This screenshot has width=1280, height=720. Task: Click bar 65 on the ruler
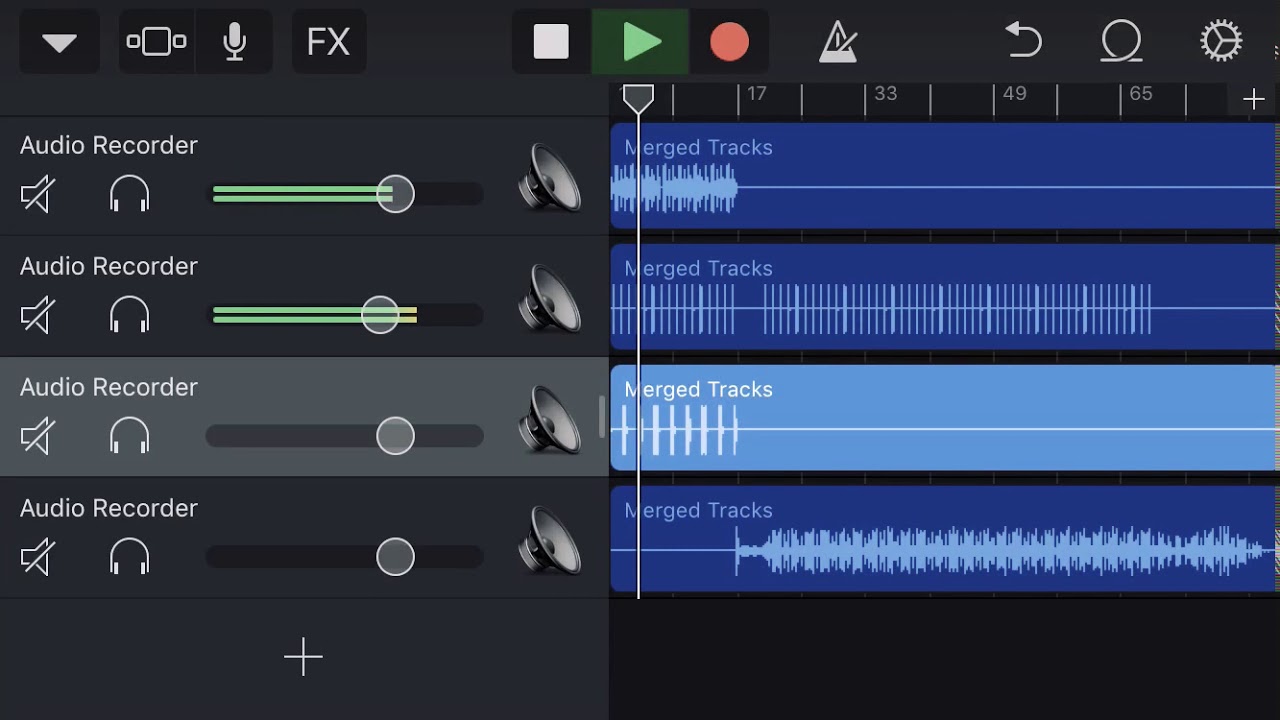pos(1141,94)
